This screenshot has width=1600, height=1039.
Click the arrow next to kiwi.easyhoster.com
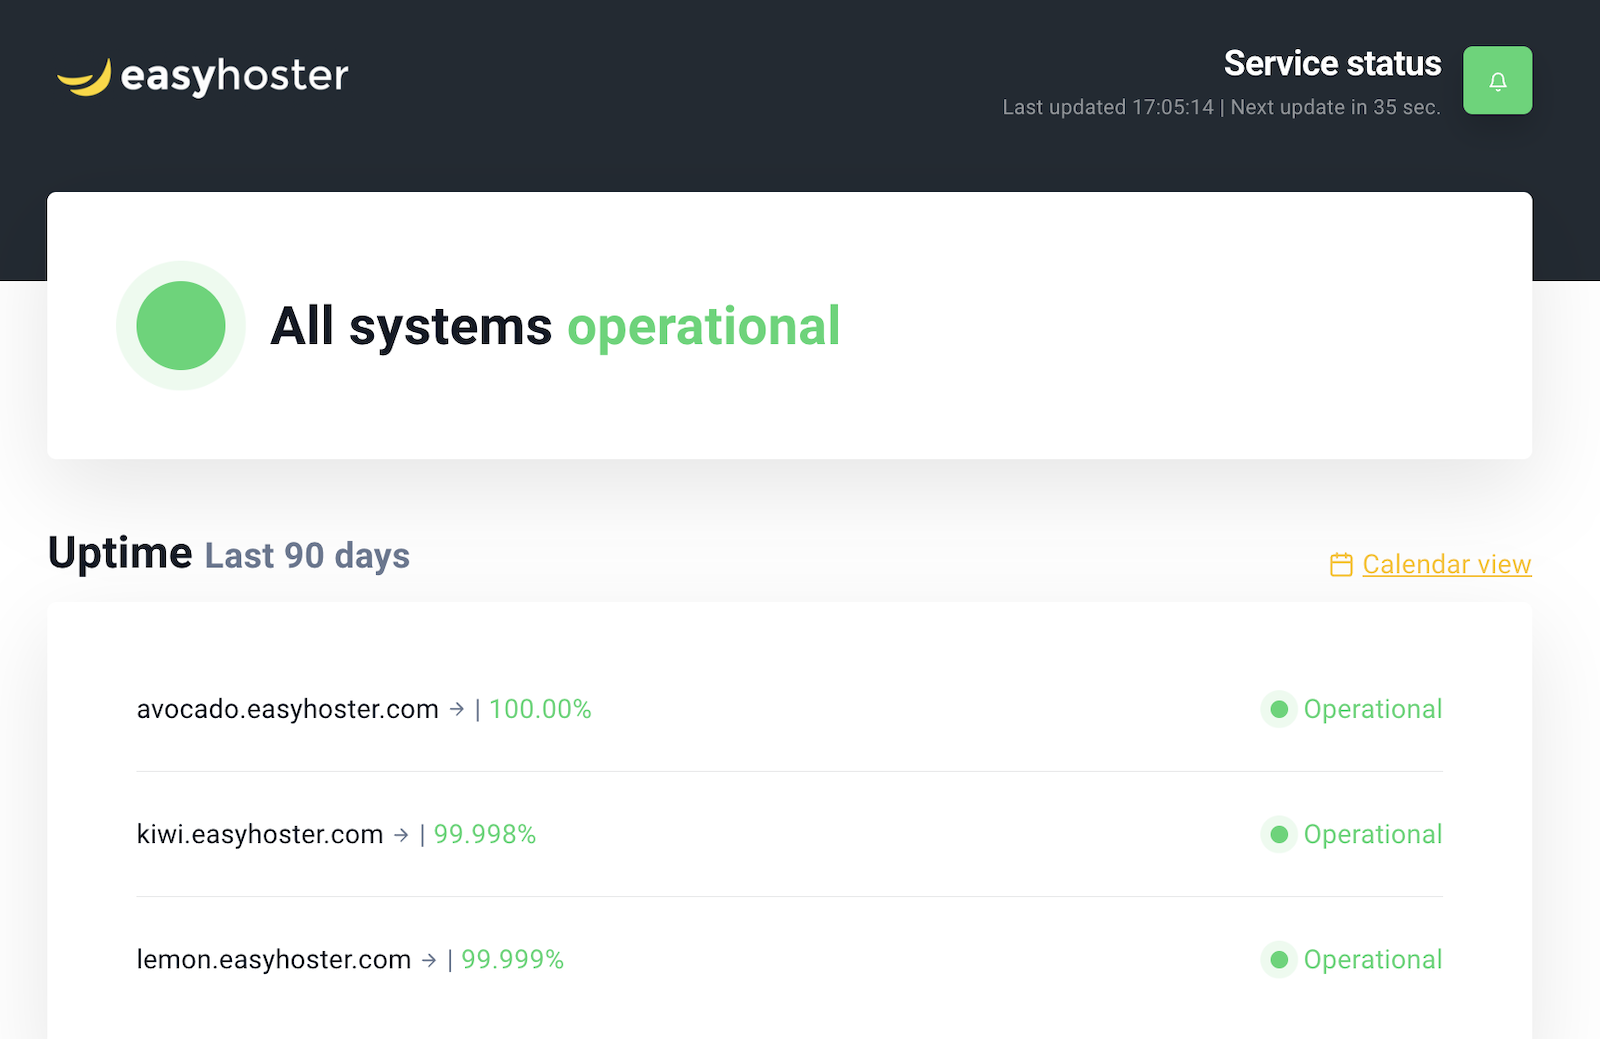[402, 834]
